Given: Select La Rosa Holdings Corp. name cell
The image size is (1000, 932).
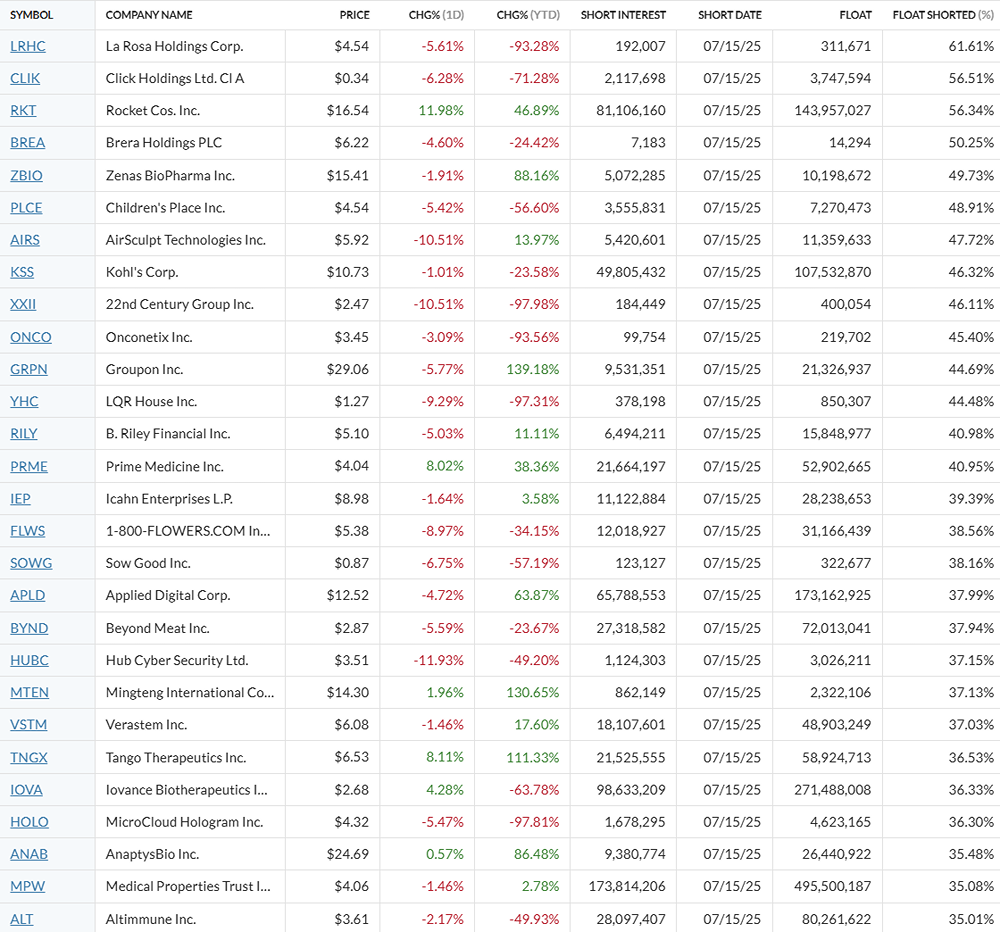Looking at the screenshot, I should click(175, 47).
